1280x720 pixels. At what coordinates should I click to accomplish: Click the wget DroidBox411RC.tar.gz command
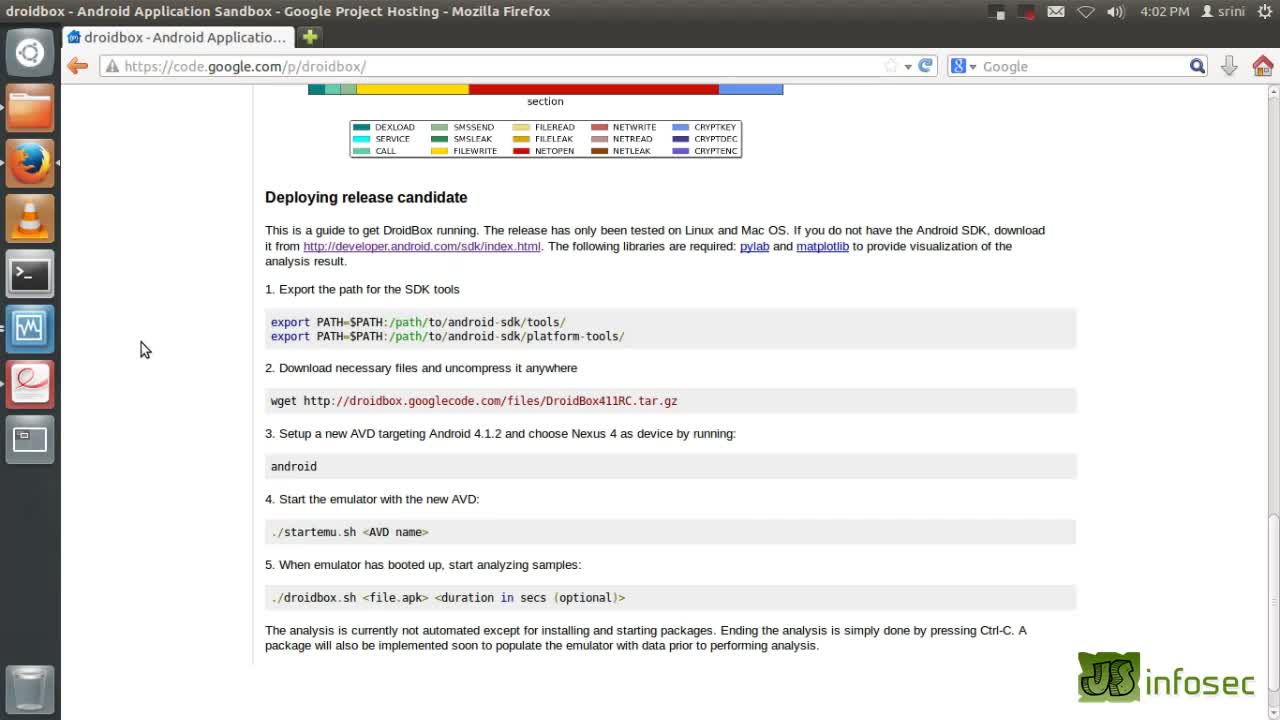pyautogui.click(x=474, y=401)
